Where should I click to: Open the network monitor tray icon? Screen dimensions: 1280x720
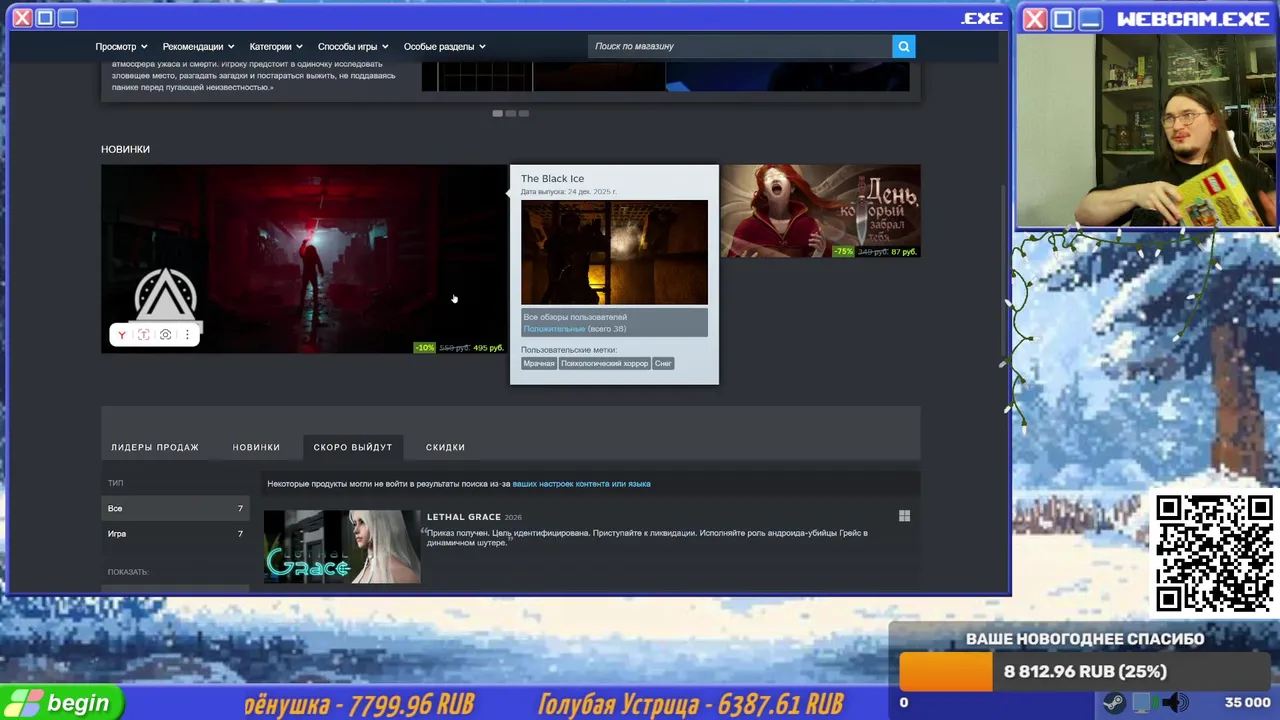point(1144,703)
